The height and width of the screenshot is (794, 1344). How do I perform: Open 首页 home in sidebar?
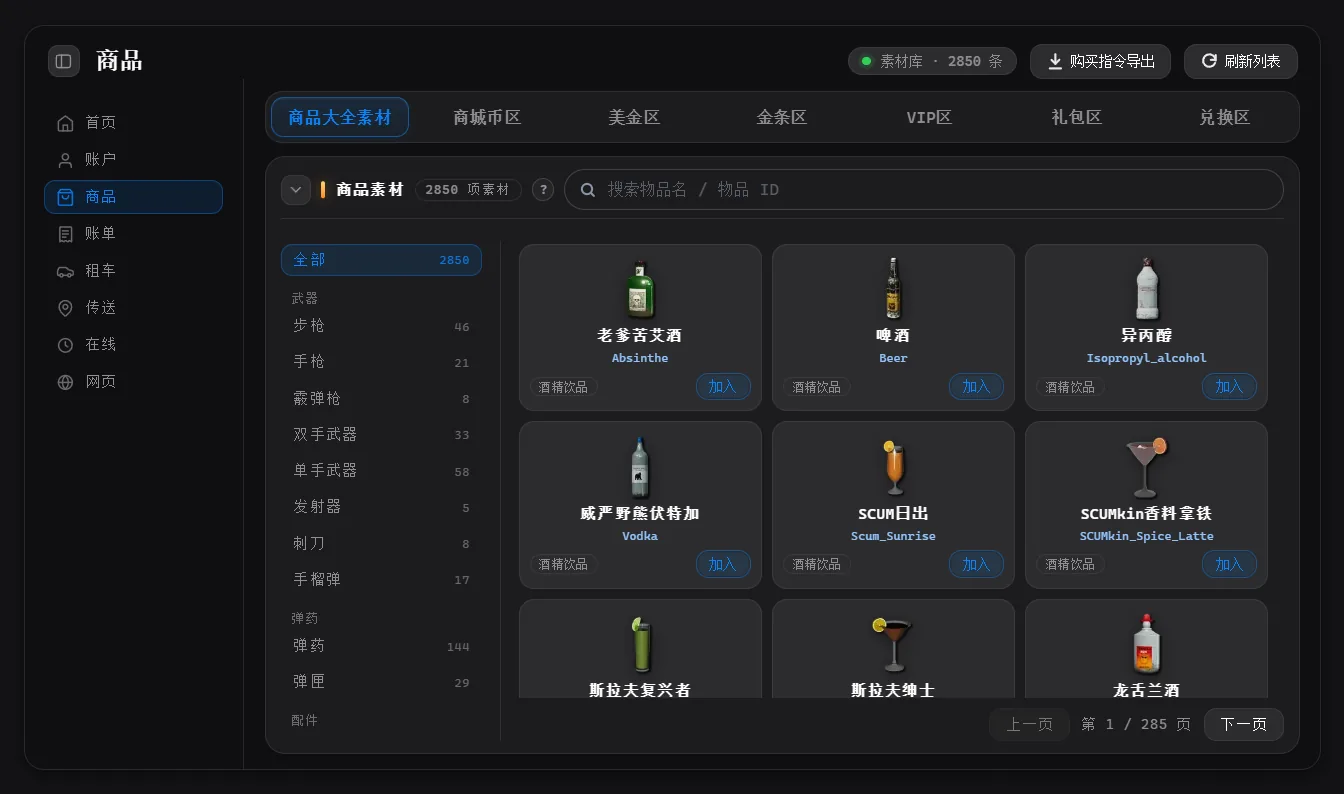[133, 123]
